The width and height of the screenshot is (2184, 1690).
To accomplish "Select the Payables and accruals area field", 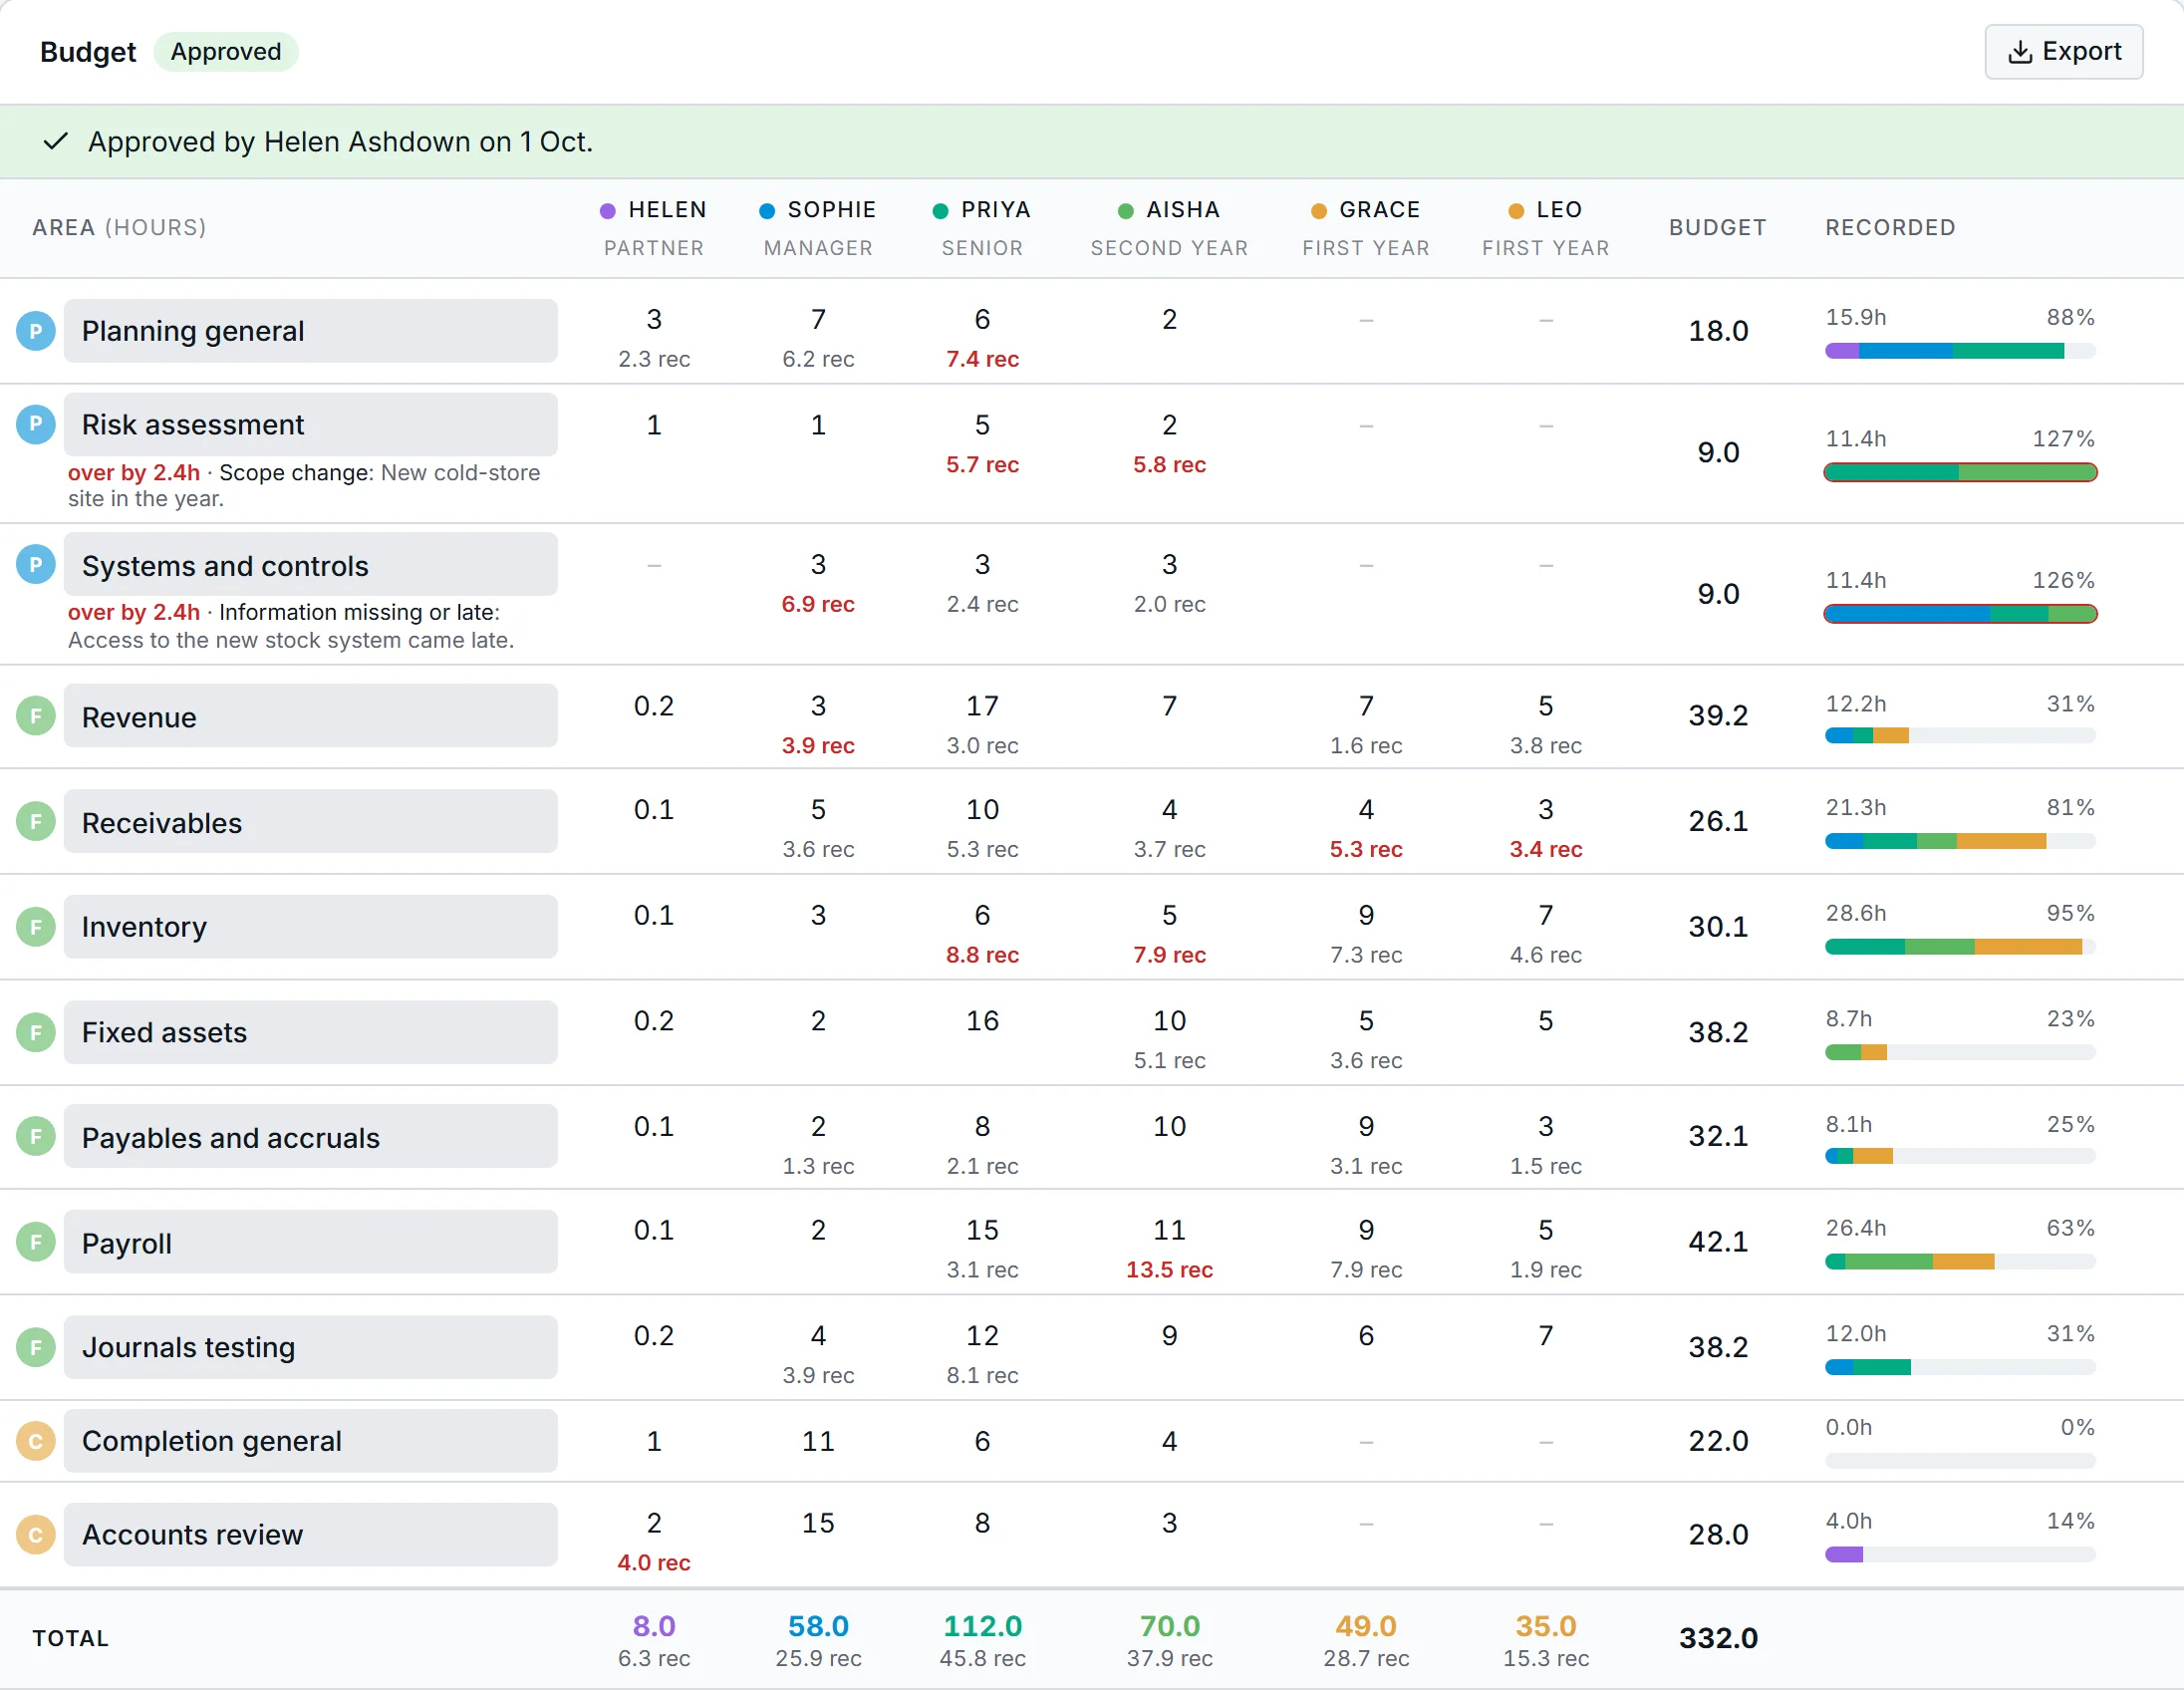I will (311, 1137).
